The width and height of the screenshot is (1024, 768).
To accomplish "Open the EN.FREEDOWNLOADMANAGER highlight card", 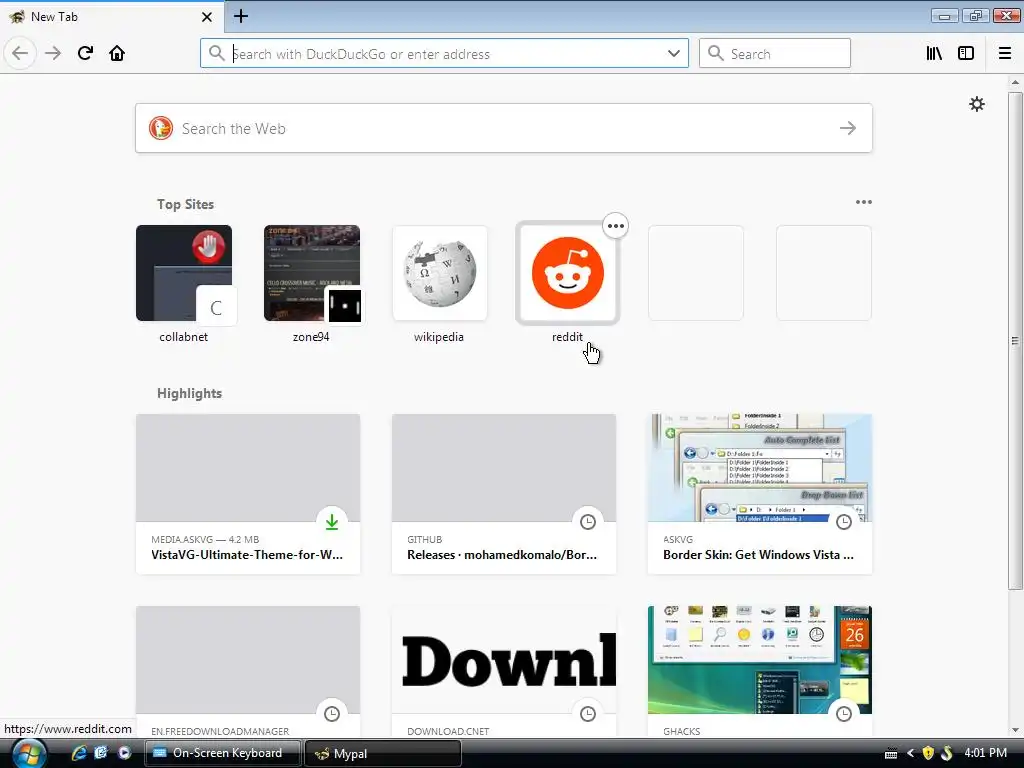I will [x=248, y=673].
